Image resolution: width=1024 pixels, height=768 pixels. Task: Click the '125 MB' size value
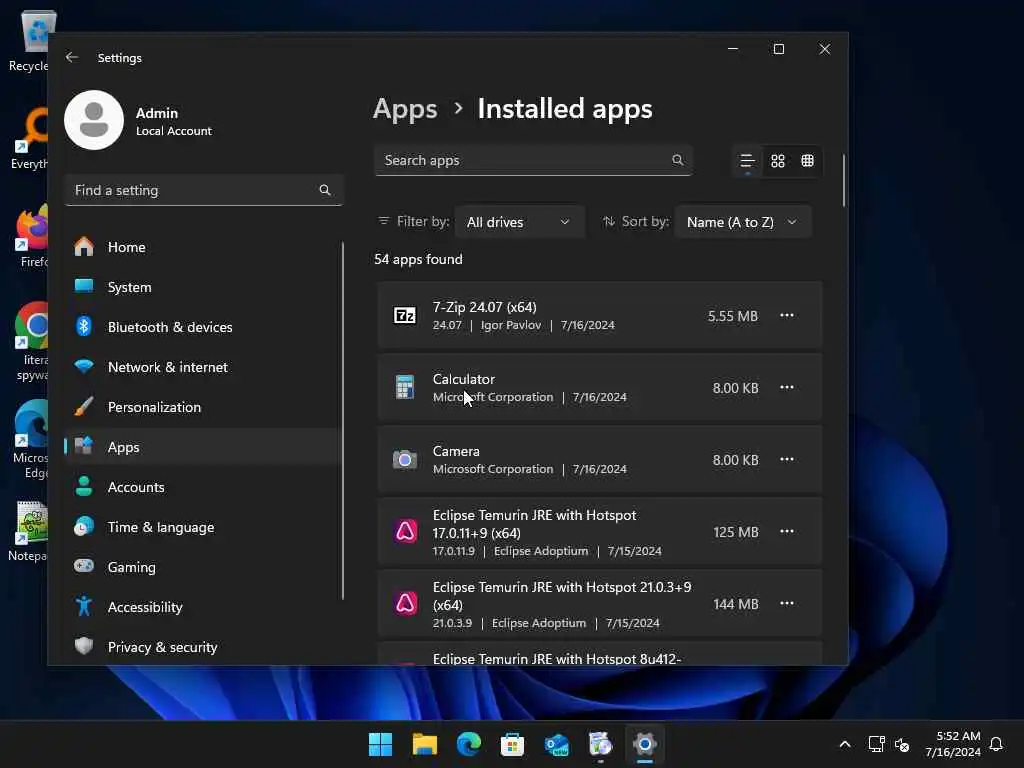pyautogui.click(x=736, y=532)
